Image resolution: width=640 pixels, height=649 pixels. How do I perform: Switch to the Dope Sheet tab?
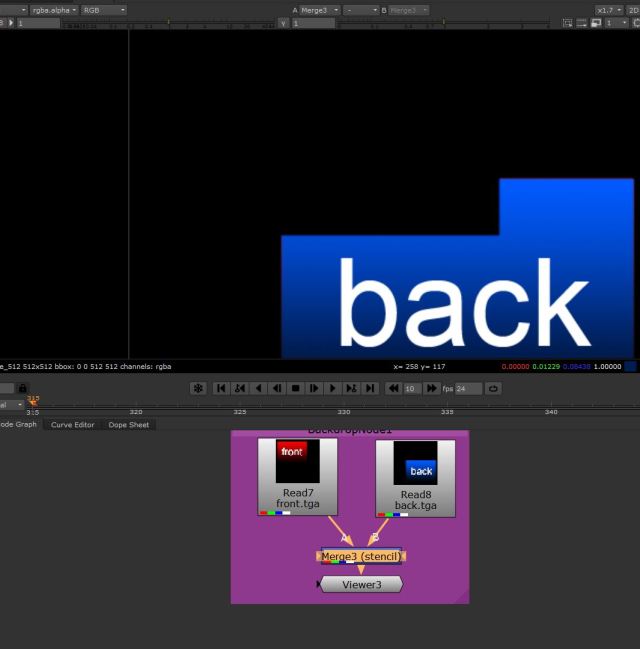[x=129, y=425]
